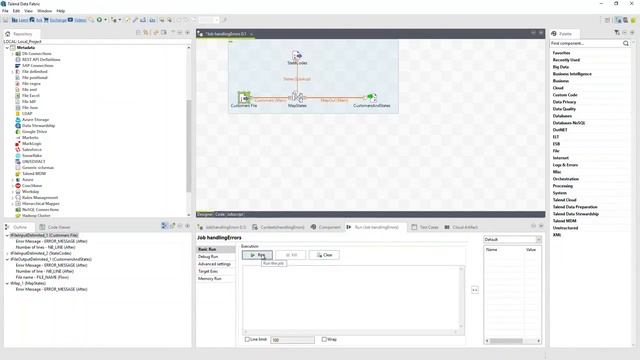Click the double-arrow button beside context table
This screenshot has height=360, width=640.
pyautogui.click(x=475, y=290)
